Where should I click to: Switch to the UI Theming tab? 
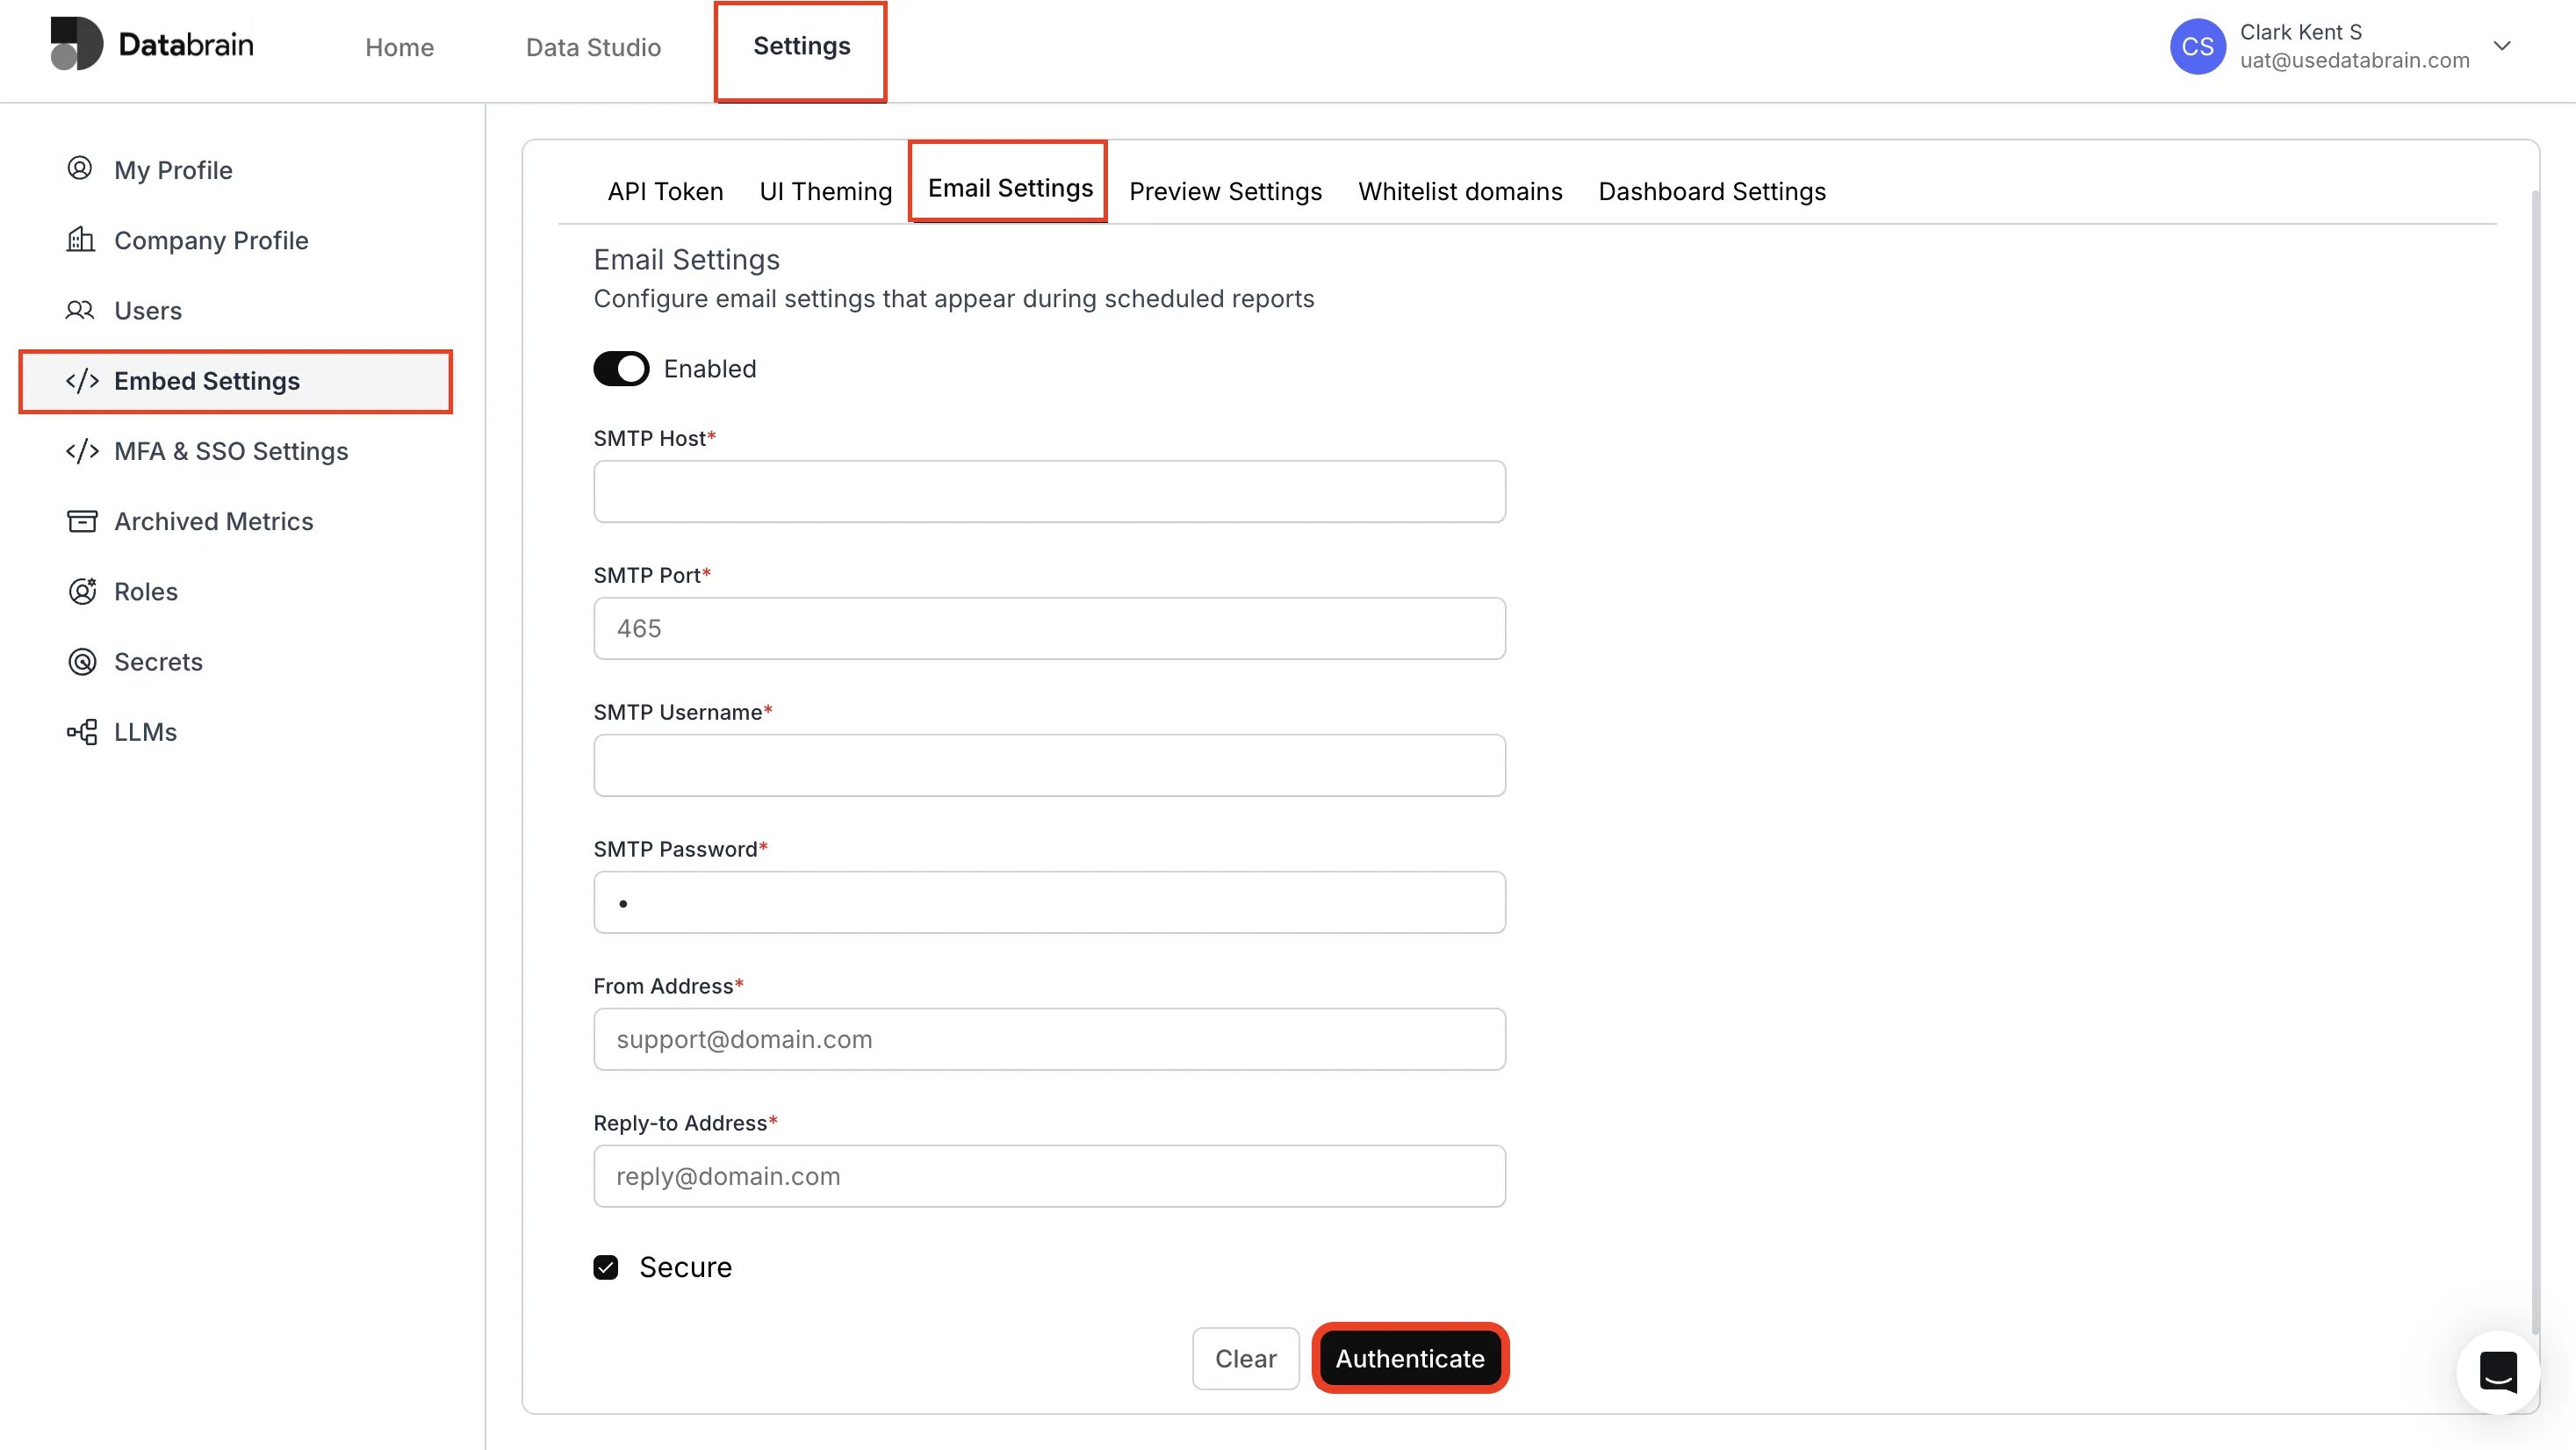click(x=826, y=191)
